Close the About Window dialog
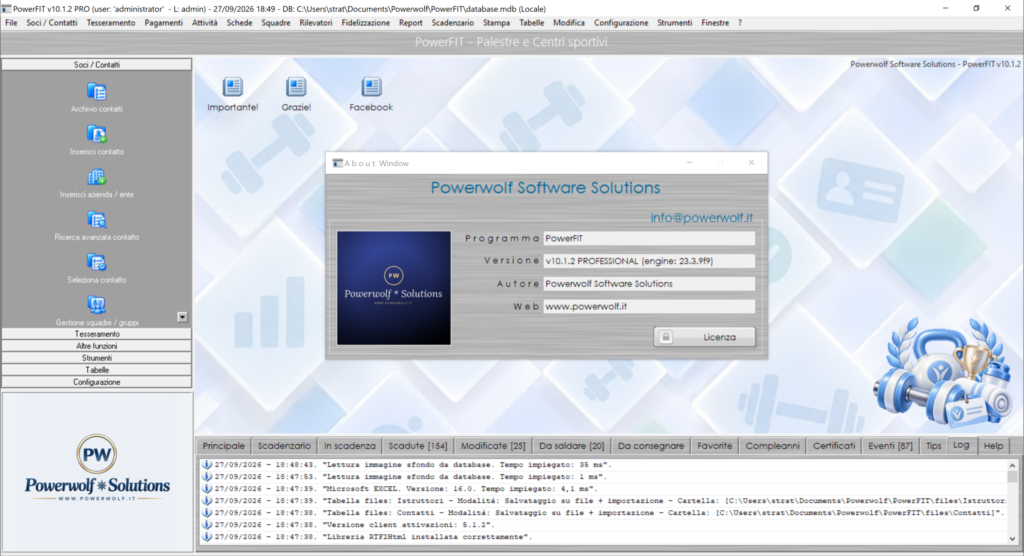 [751, 163]
